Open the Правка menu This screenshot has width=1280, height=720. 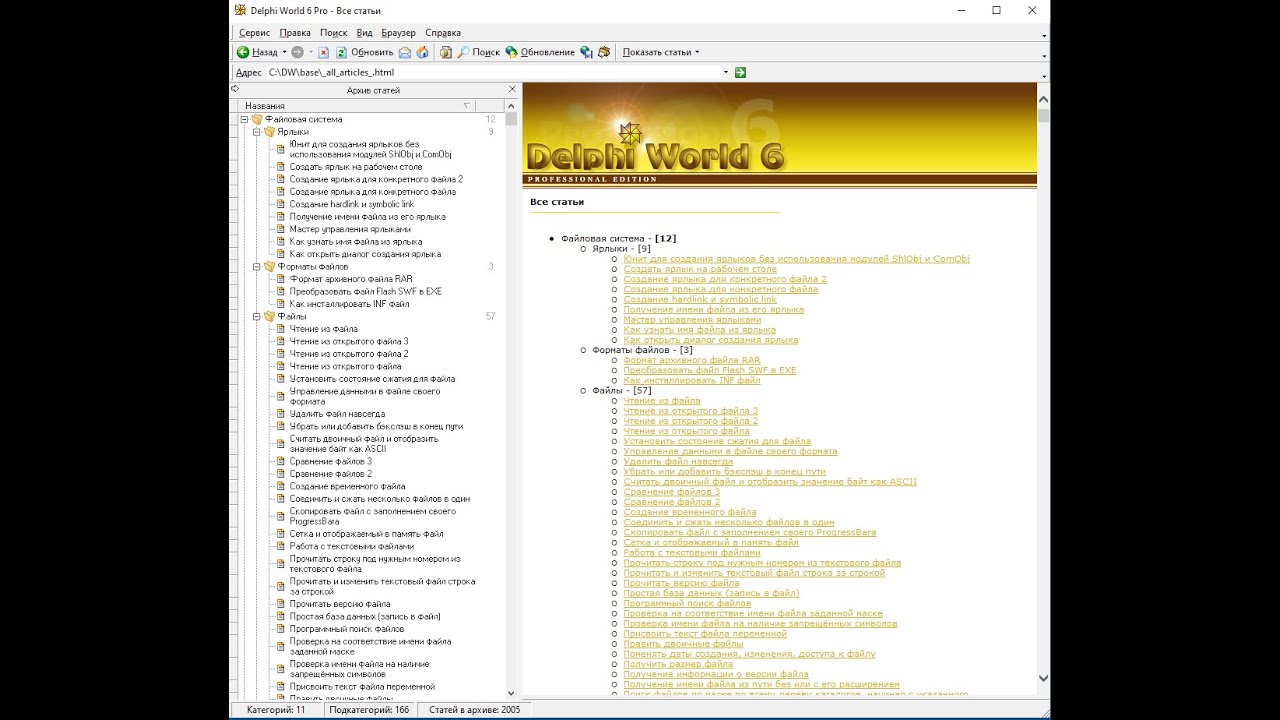(295, 33)
